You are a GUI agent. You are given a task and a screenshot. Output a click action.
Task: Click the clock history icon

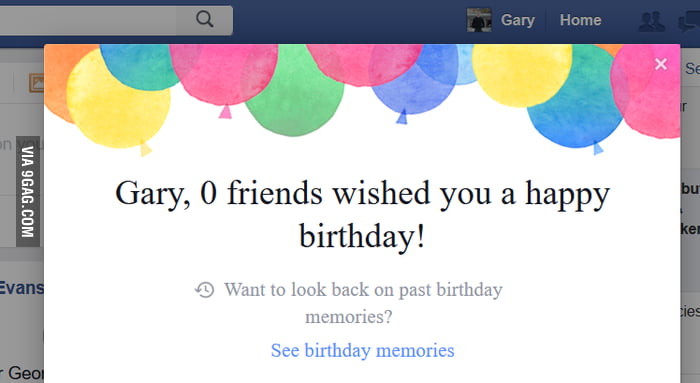pyautogui.click(x=204, y=290)
